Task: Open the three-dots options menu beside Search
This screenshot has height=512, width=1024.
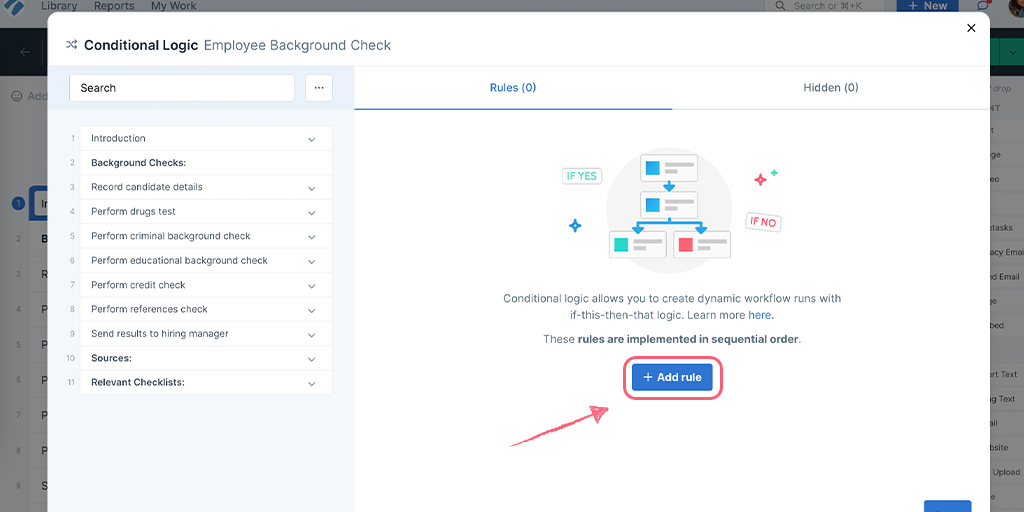Action: tap(319, 88)
